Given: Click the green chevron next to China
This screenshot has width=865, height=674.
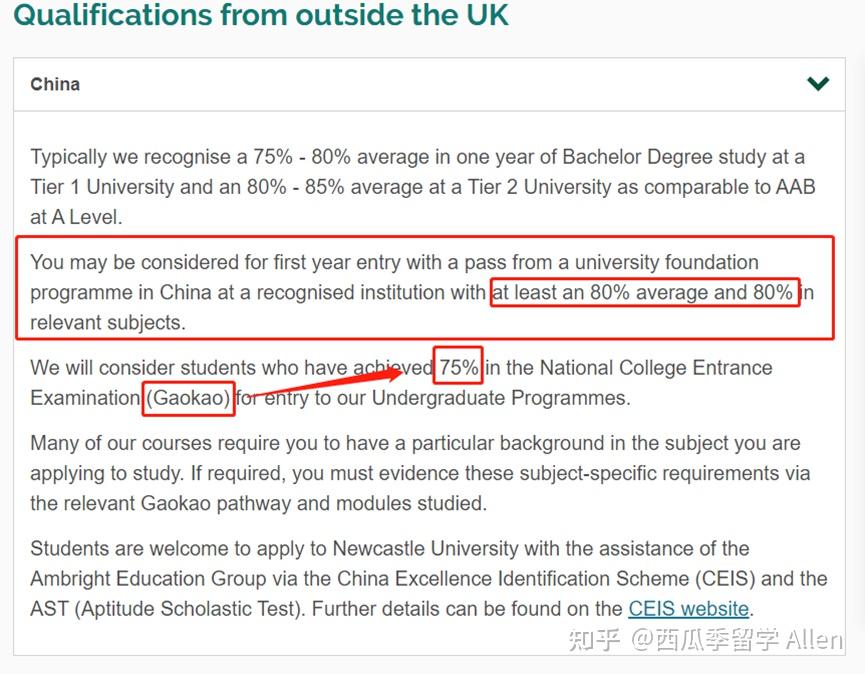Looking at the screenshot, I should coord(818,84).
